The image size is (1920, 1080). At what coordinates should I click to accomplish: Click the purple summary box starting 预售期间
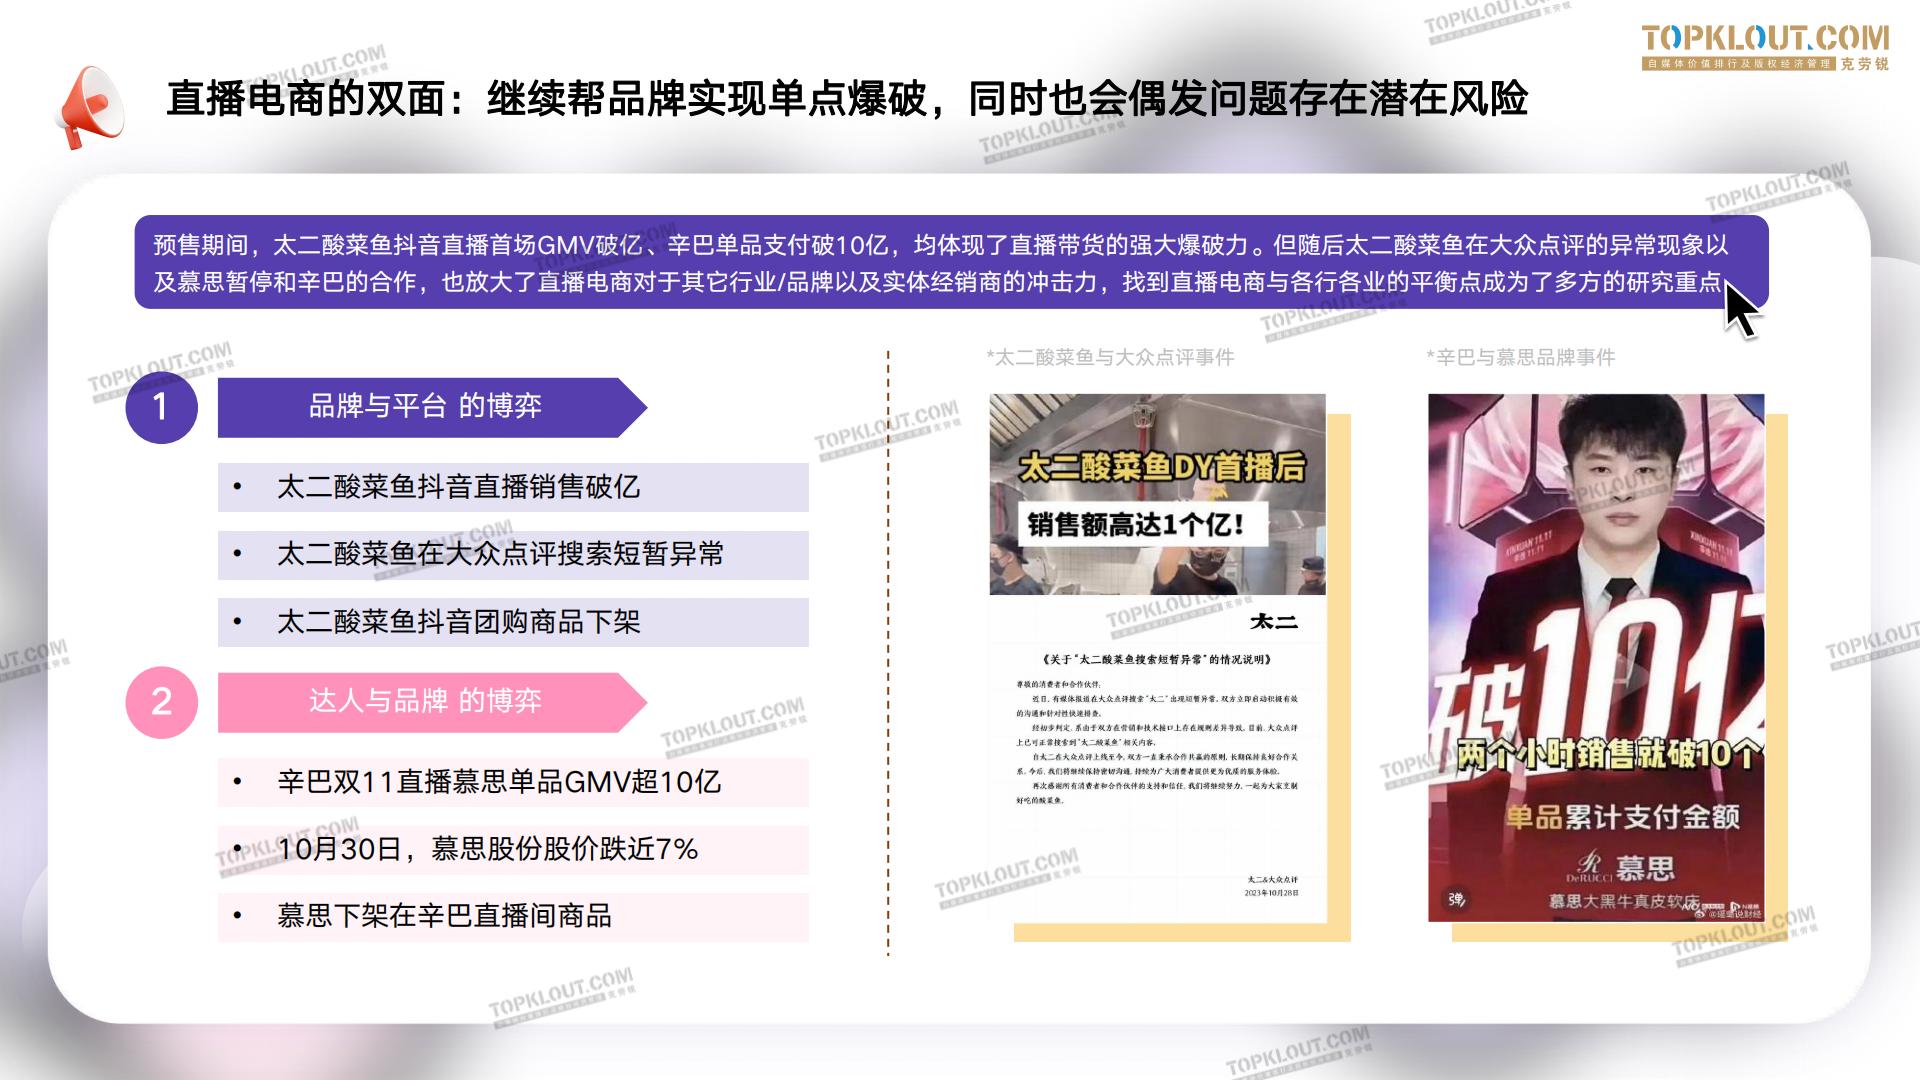pos(951,263)
